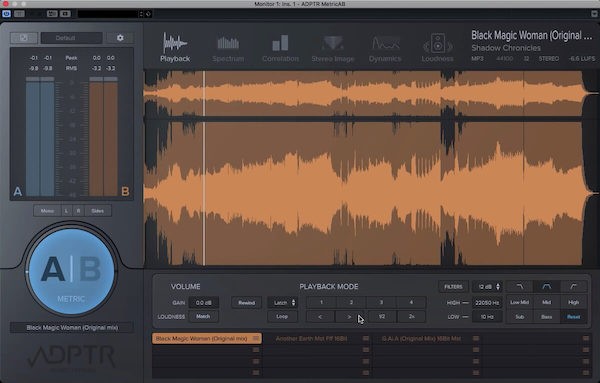Click the Stereo Image icon
Viewport: 600px width, 383px height.
coord(333,43)
